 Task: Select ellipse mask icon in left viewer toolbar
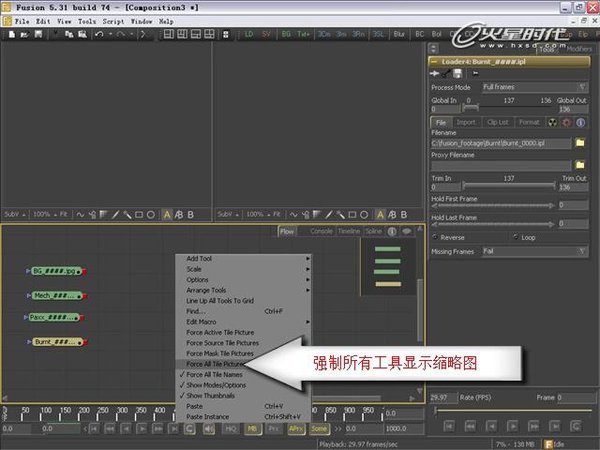click(x=151, y=215)
